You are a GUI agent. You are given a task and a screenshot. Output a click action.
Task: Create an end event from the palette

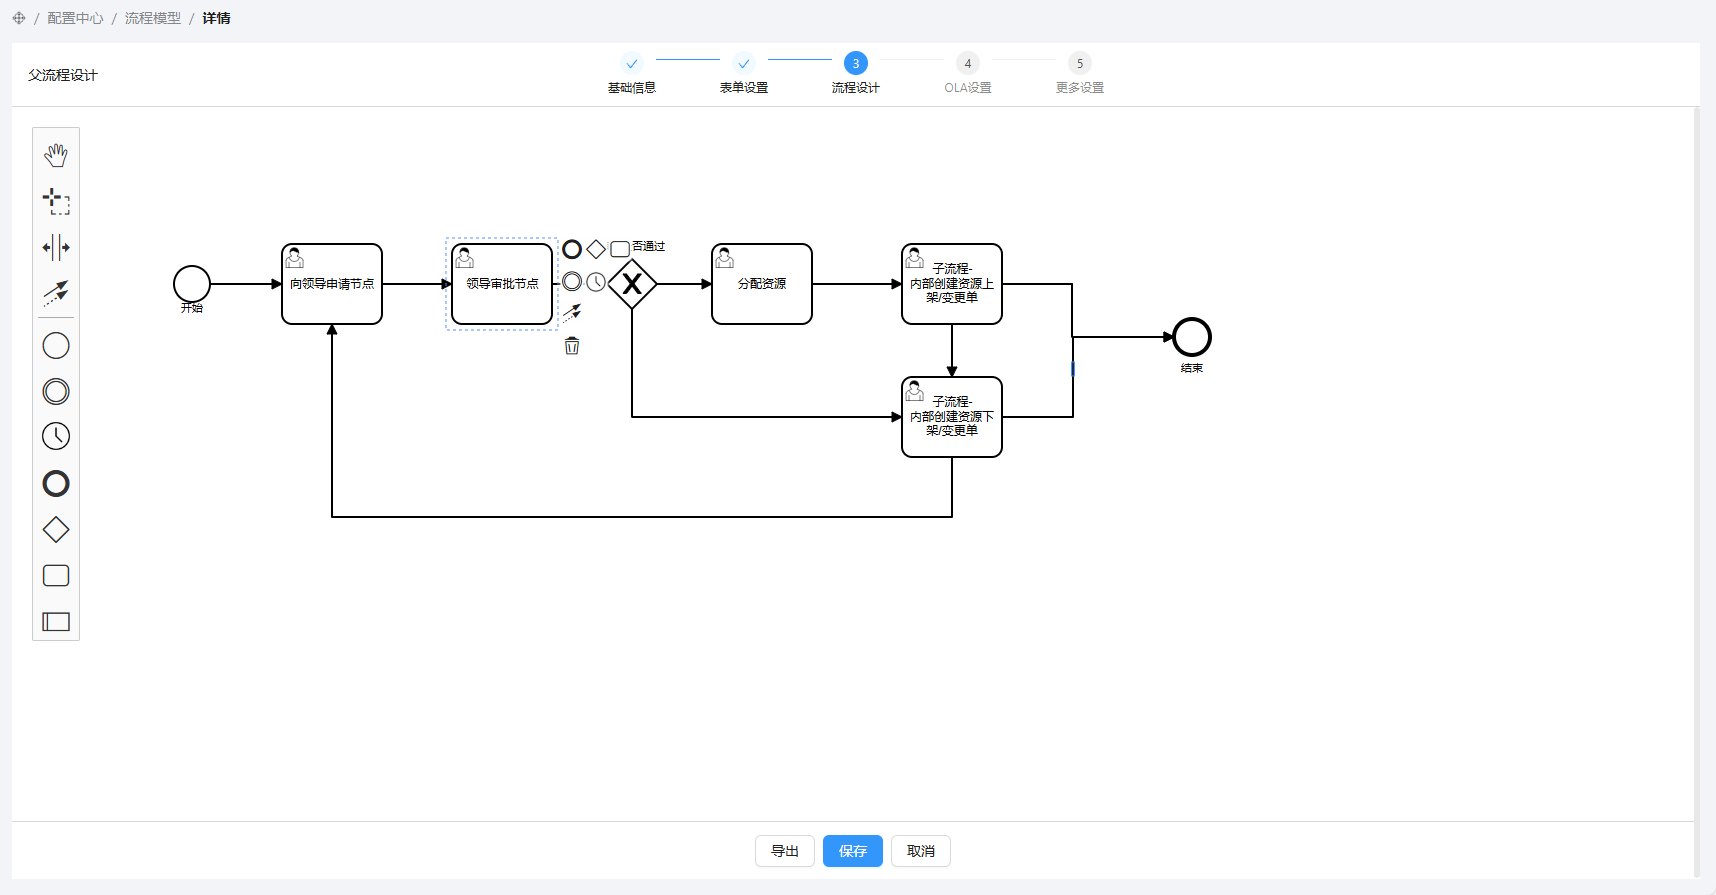56,484
